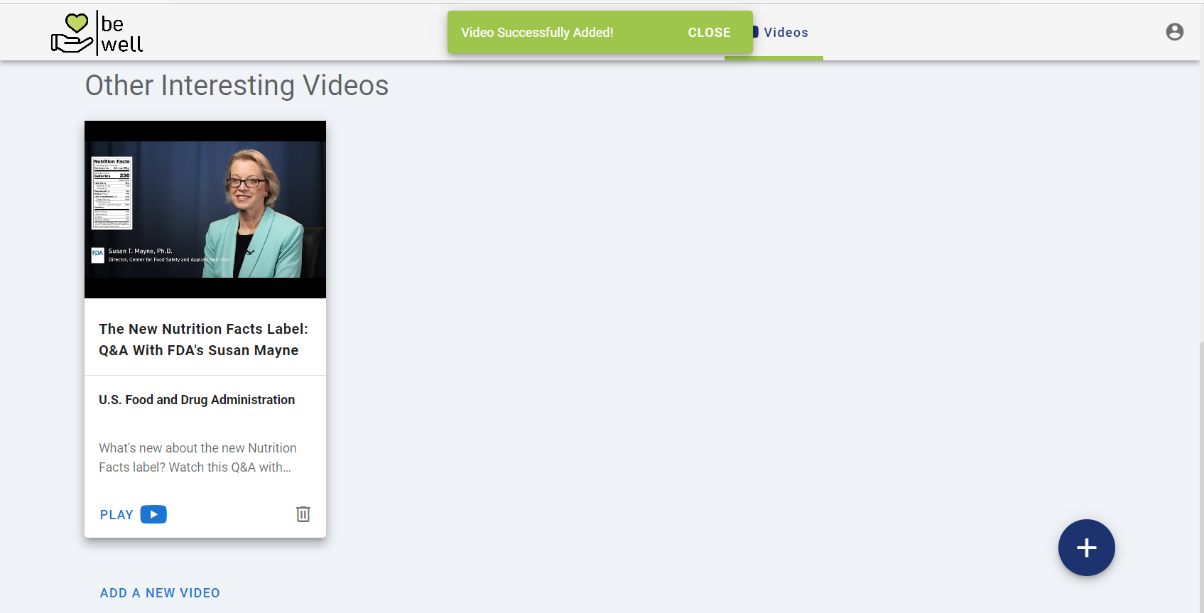The width and height of the screenshot is (1204, 613).
Task: Open the Susan Mayne video thumbnail
Action: [205, 210]
